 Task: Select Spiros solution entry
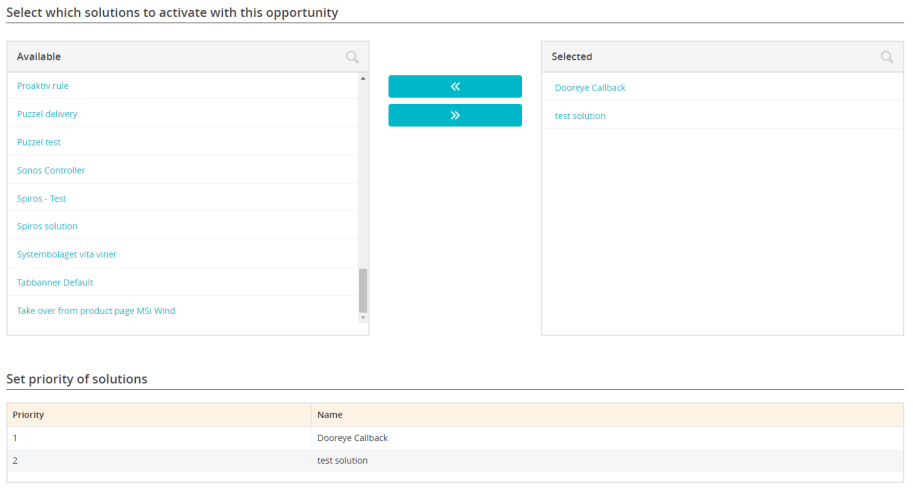click(x=47, y=226)
